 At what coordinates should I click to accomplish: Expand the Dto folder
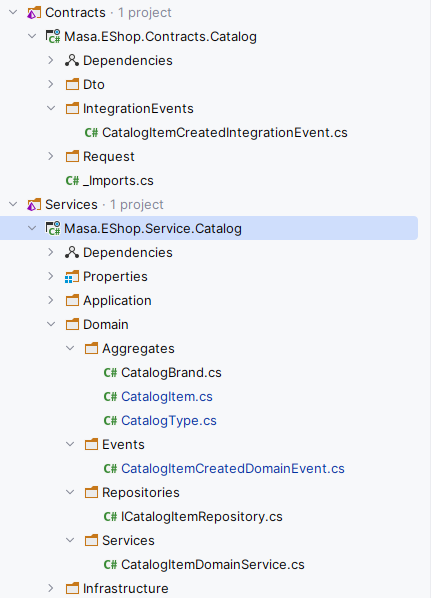(x=51, y=84)
